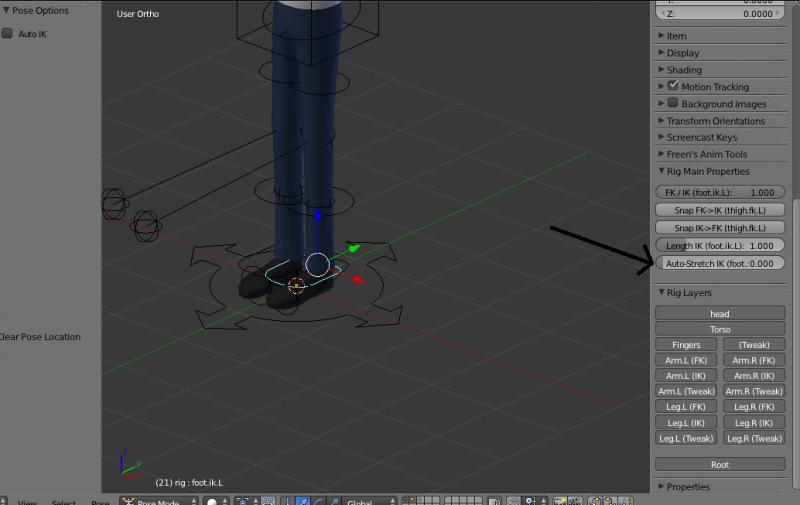Screen dimensions: 800x505
Task: Click the FK / IK (foot.ik.L) slider
Action: [720, 192]
